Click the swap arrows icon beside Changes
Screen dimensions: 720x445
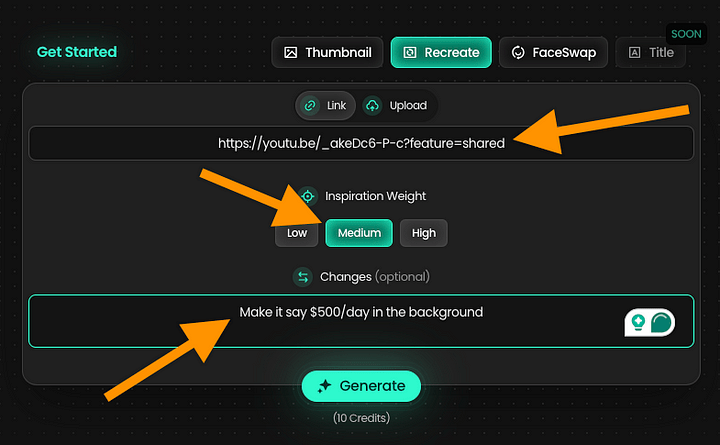point(302,276)
